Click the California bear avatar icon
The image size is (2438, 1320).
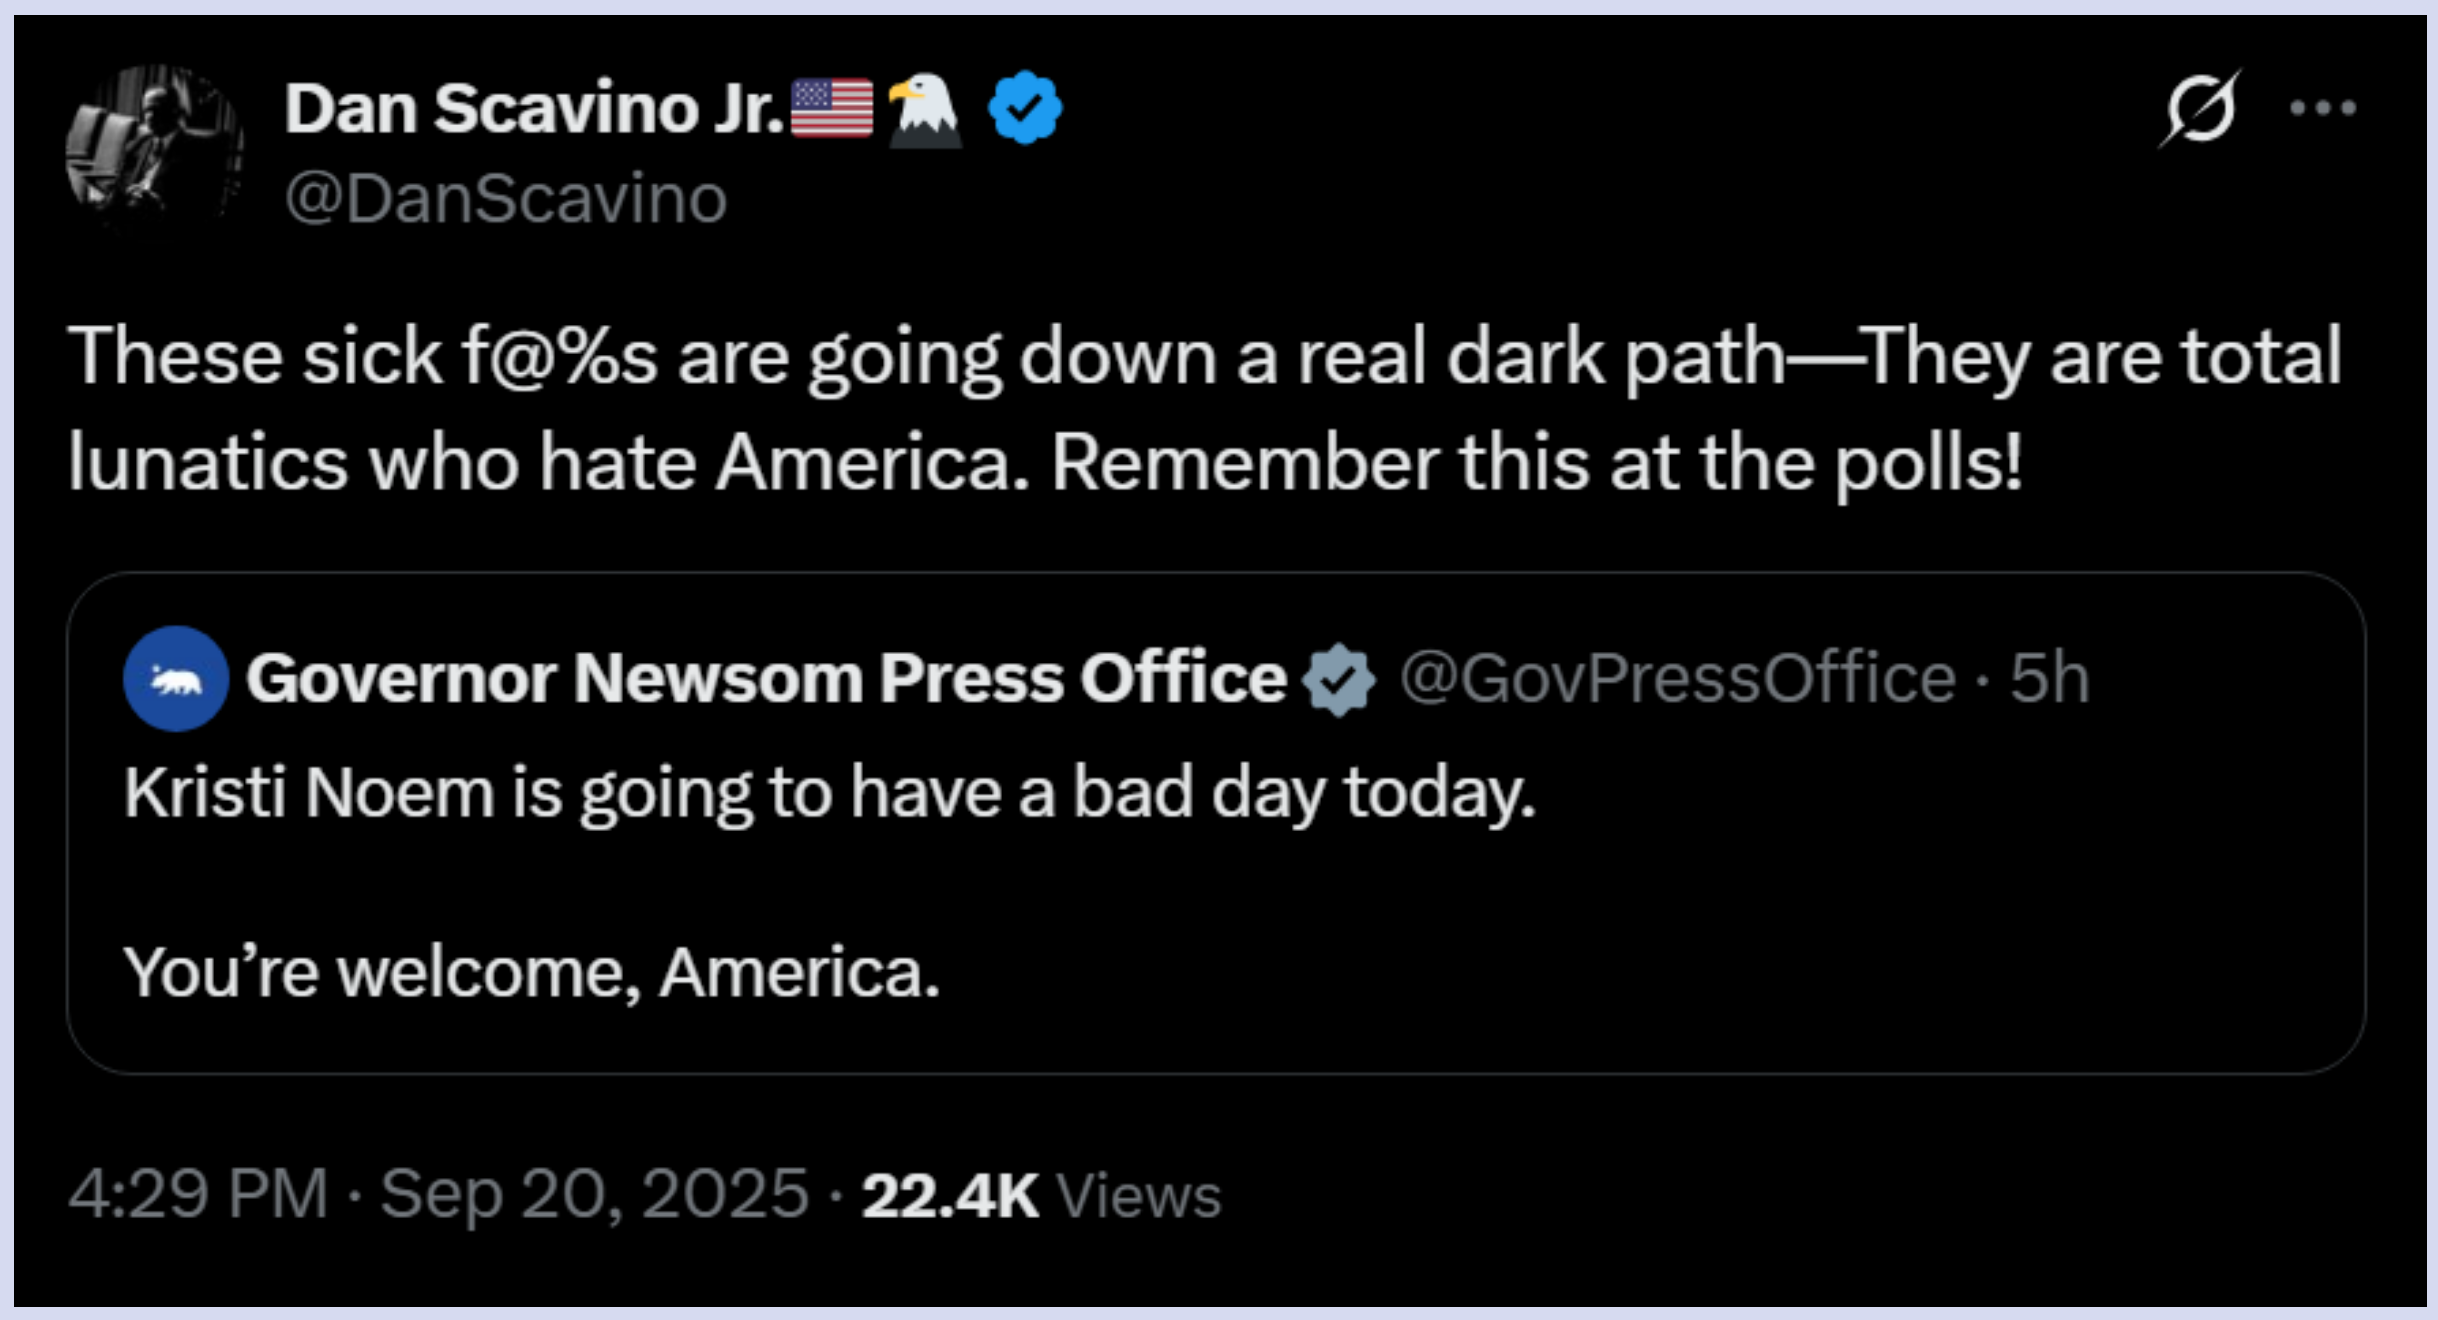click(x=176, y=679)
